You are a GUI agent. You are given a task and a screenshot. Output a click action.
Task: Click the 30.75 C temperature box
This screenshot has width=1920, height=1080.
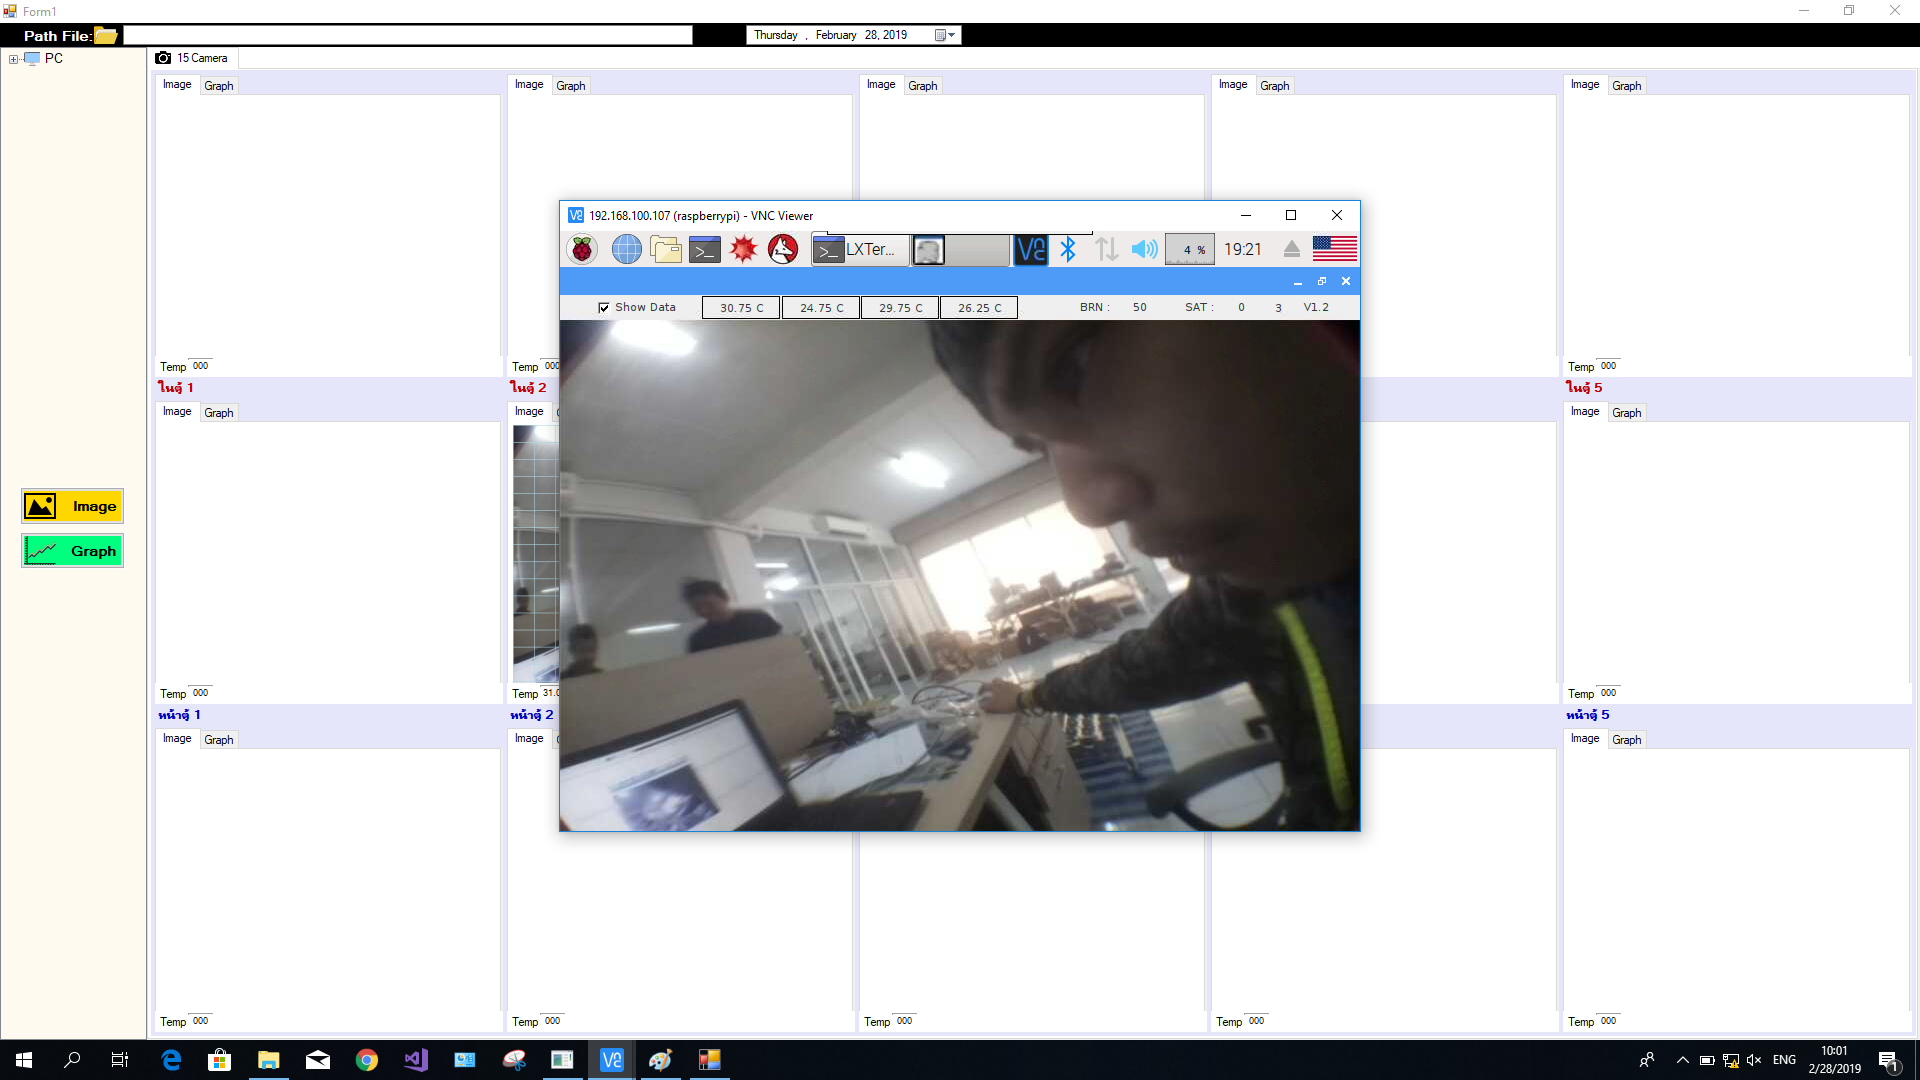(x=741, y=308)
